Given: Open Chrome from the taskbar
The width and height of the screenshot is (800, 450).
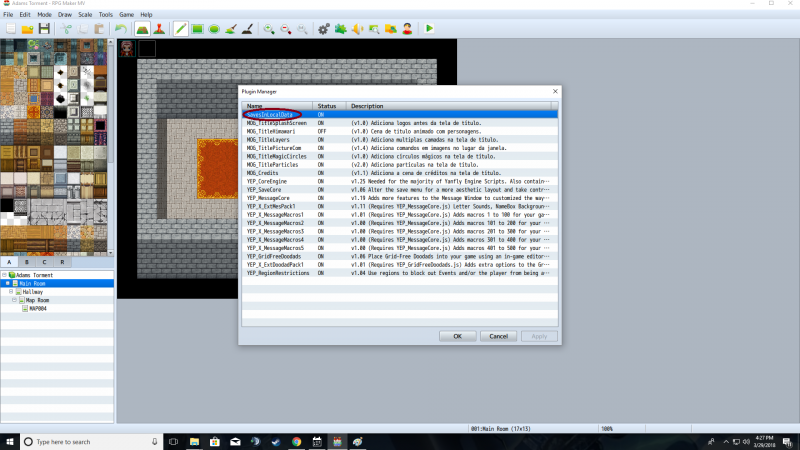Looking at the screenshot, I should tap(296, 442).
